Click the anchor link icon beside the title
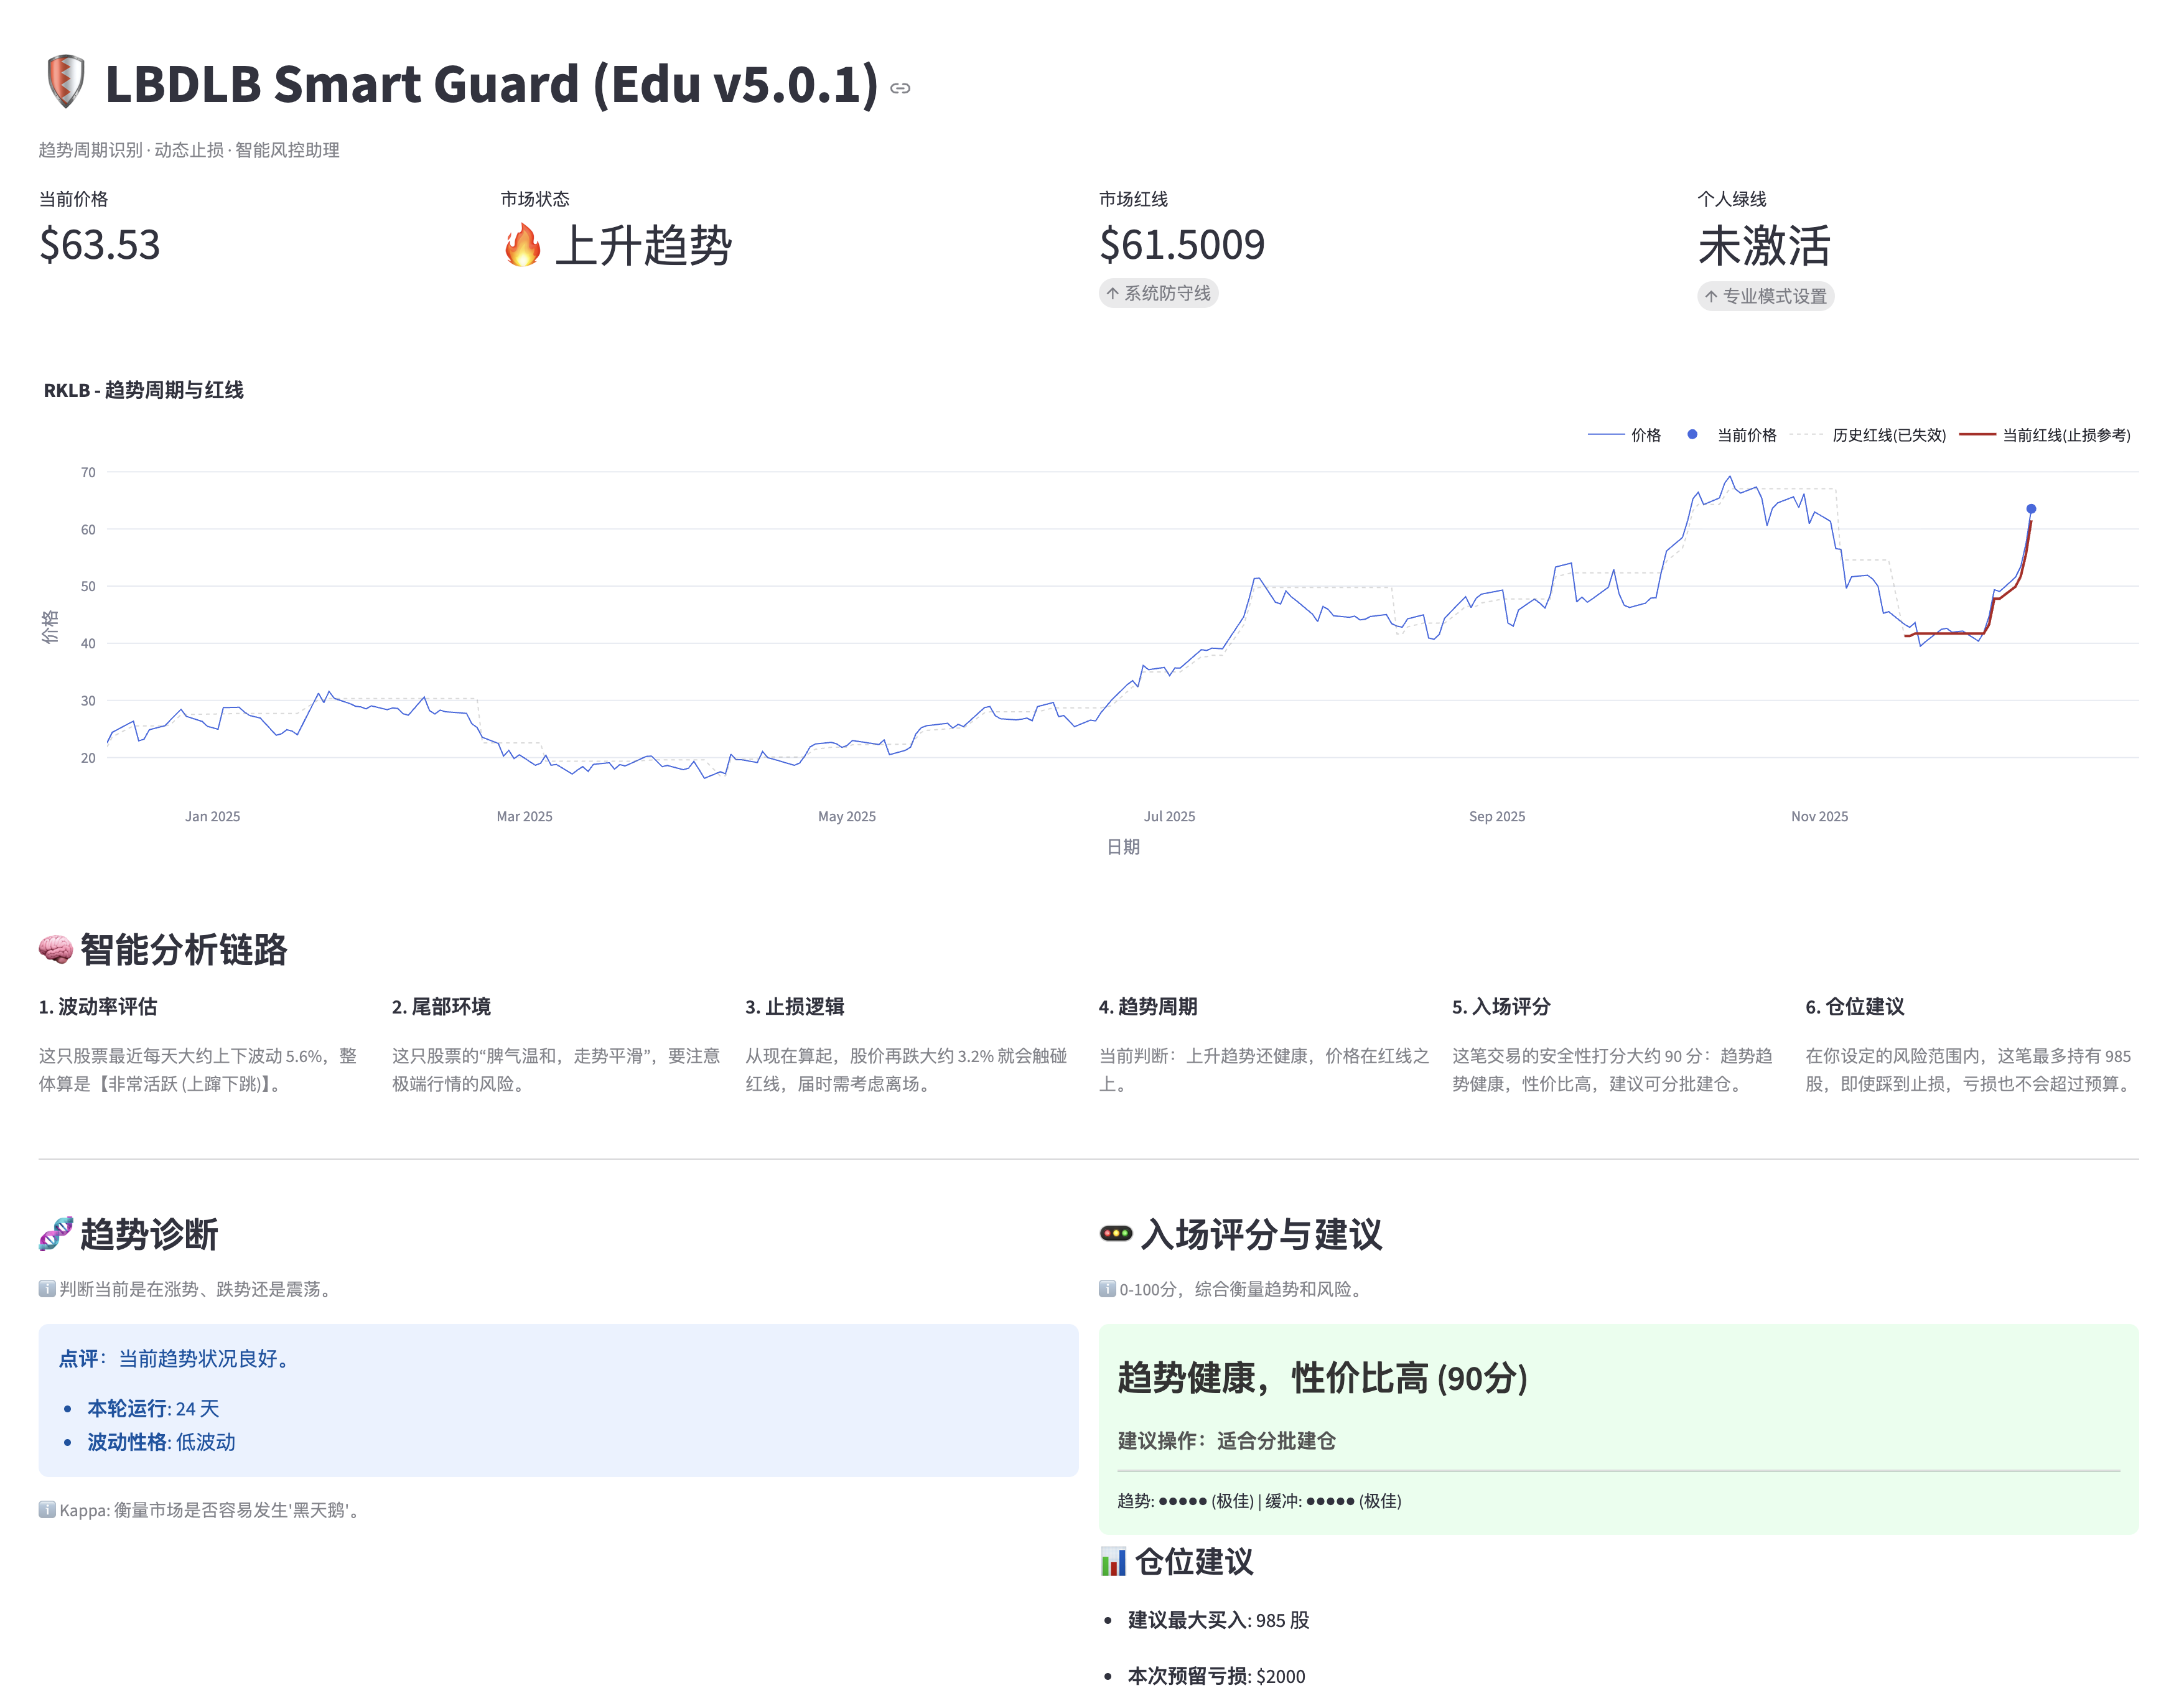This screenshot has height=1706, width=2184. click(900, 88)
